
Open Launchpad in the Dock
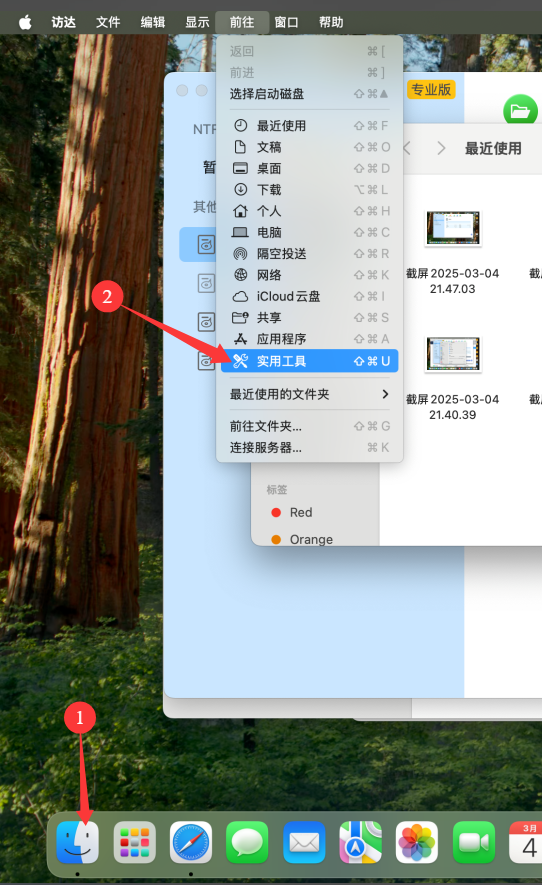click(134, 842)
